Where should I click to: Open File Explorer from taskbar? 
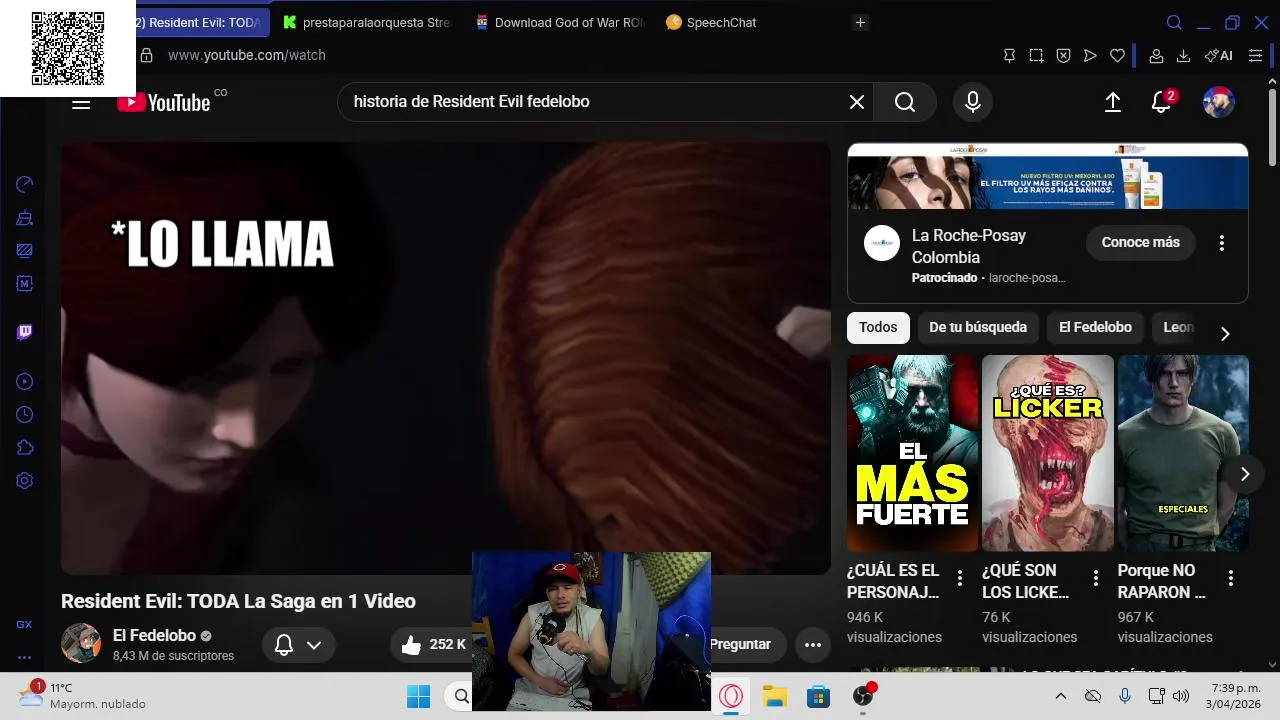pyautogui.click(x=775, y=696)
